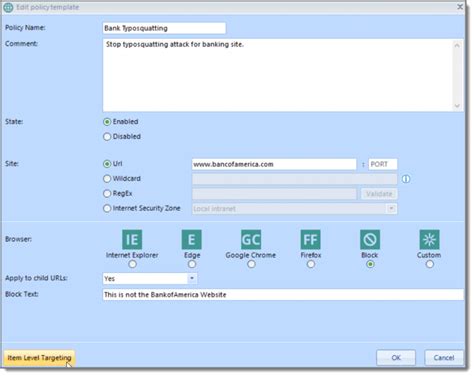Click the comment scrollbar down arrow
The height and width of the screenshot is (376, 474).
[x=457, y=106]
